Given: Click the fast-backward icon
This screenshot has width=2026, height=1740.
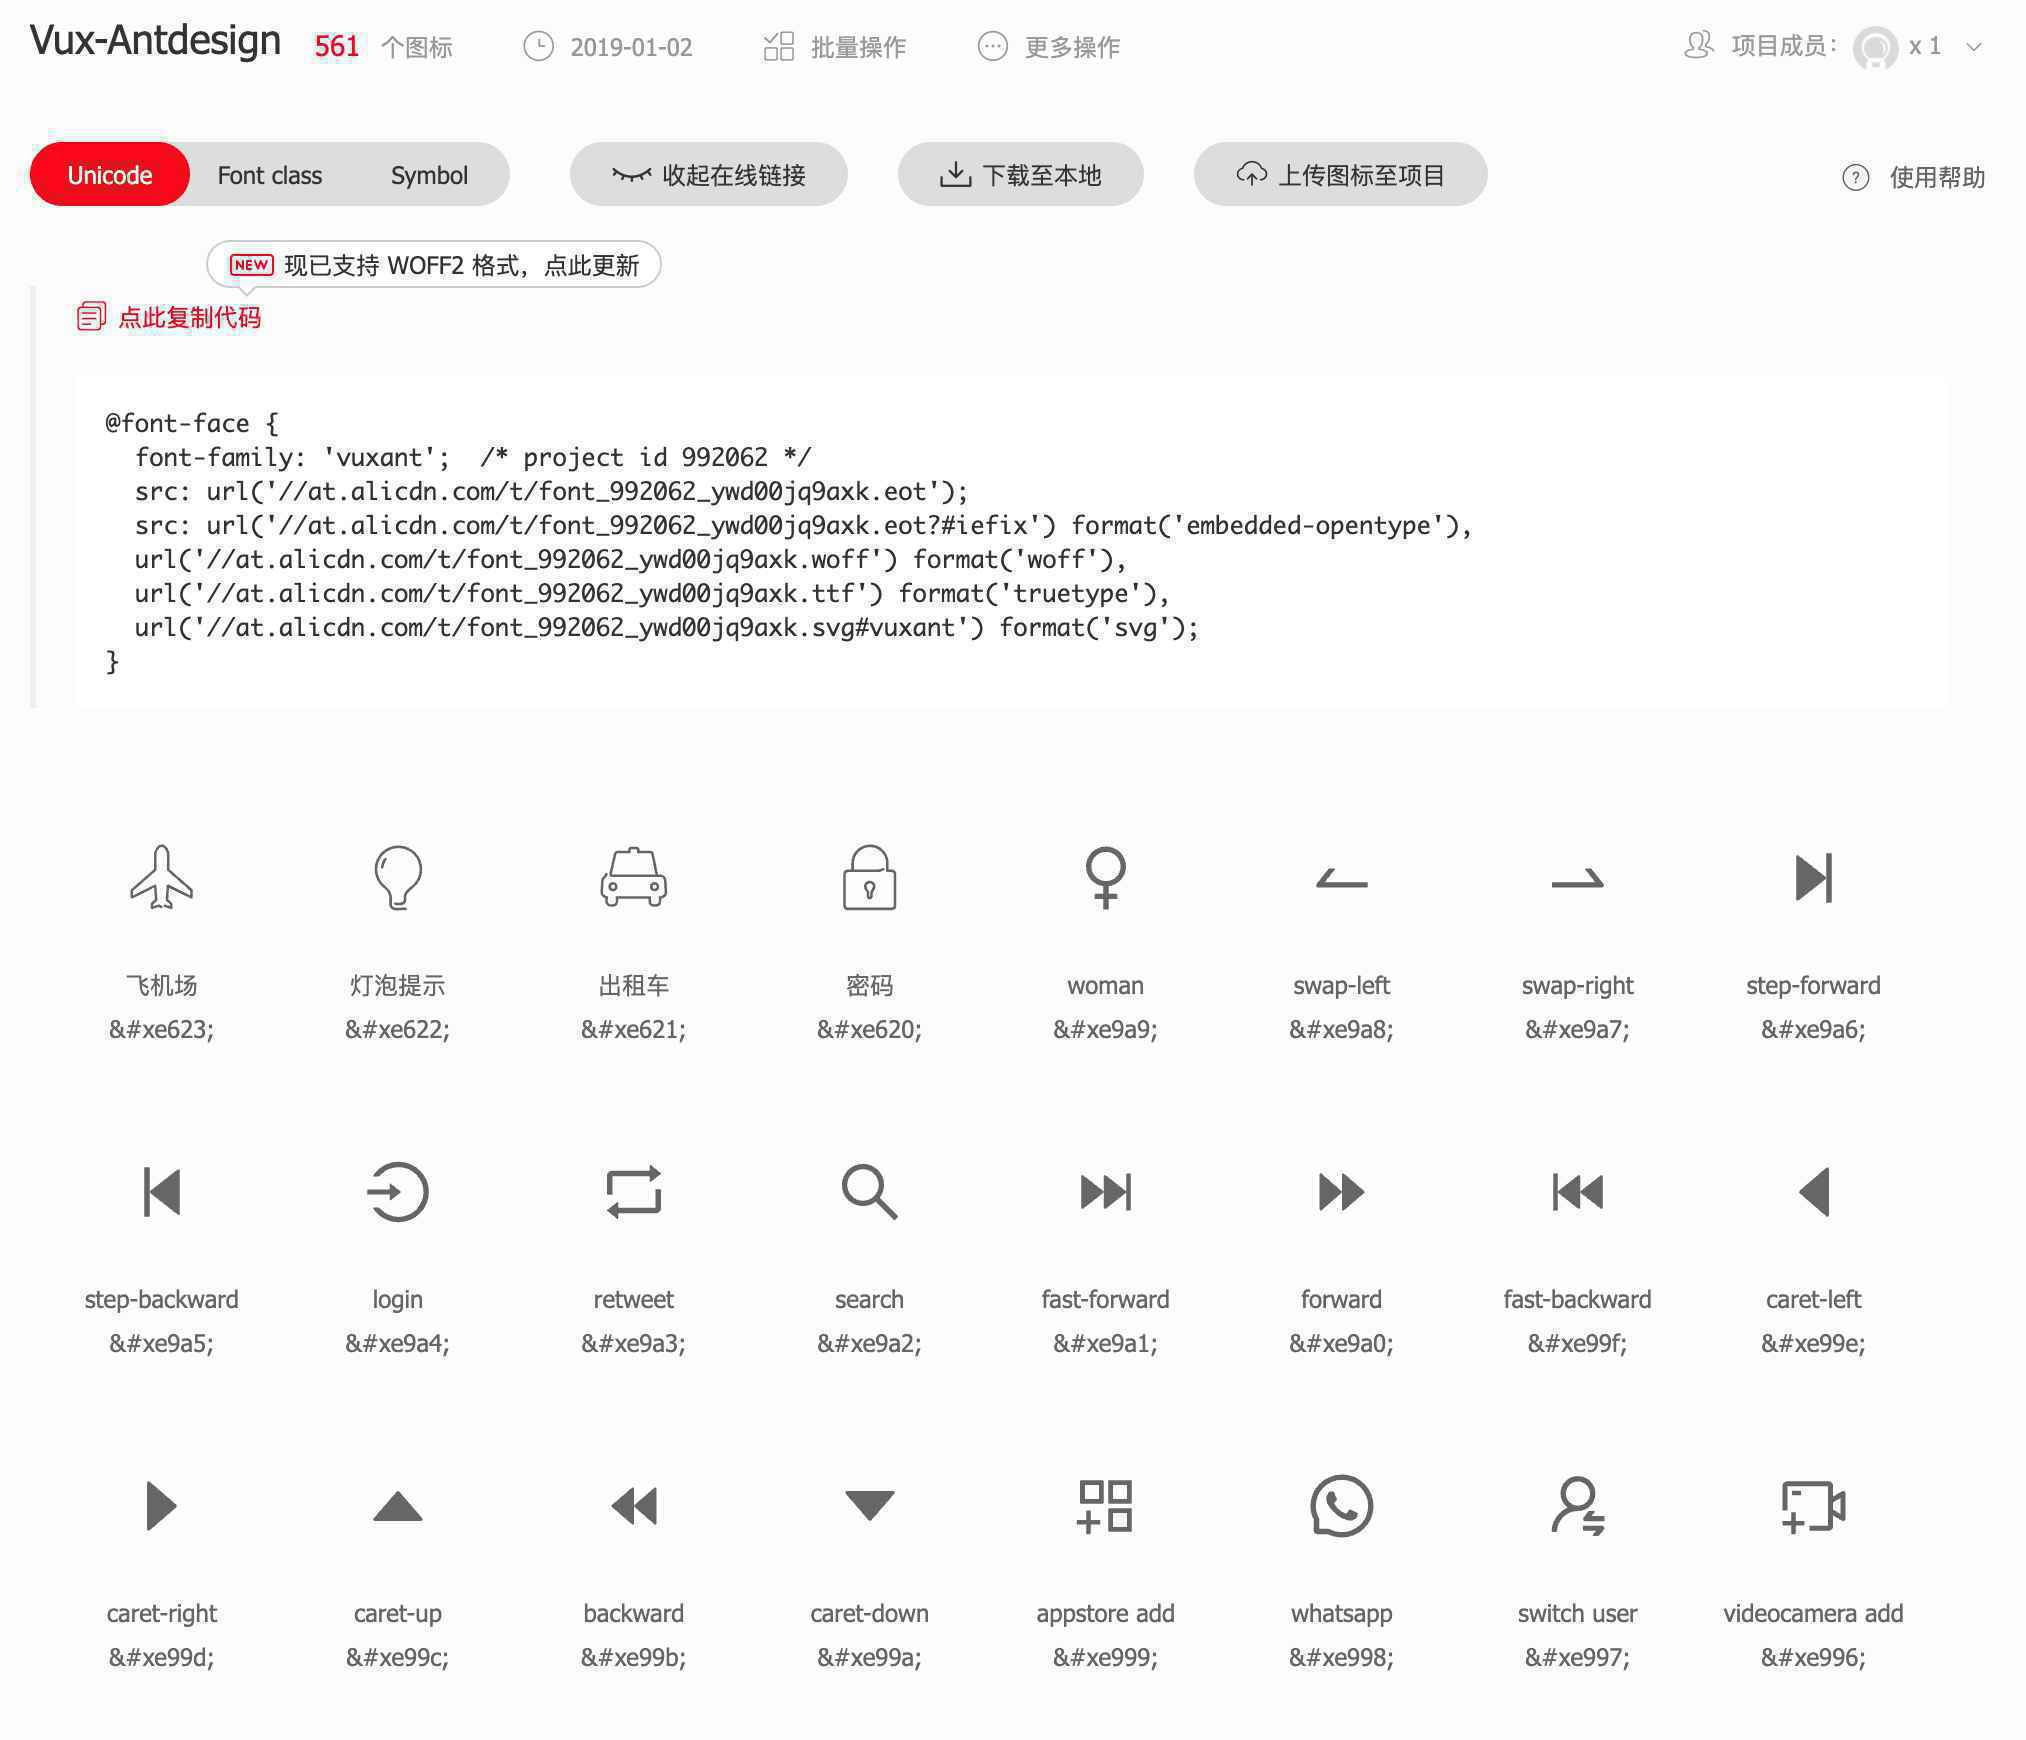Looking at the screenshot, I should click(1577, 1191).
